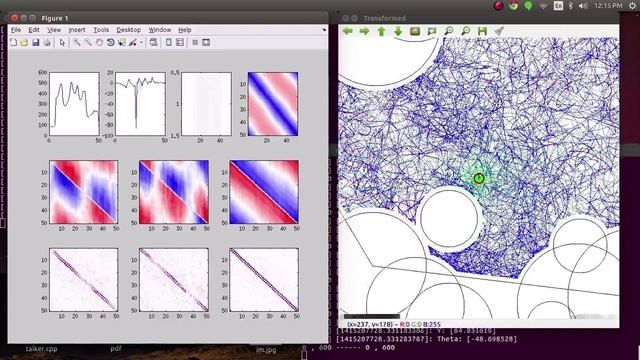Open the Brush tool color dropdown arrow

click(141, 42)
